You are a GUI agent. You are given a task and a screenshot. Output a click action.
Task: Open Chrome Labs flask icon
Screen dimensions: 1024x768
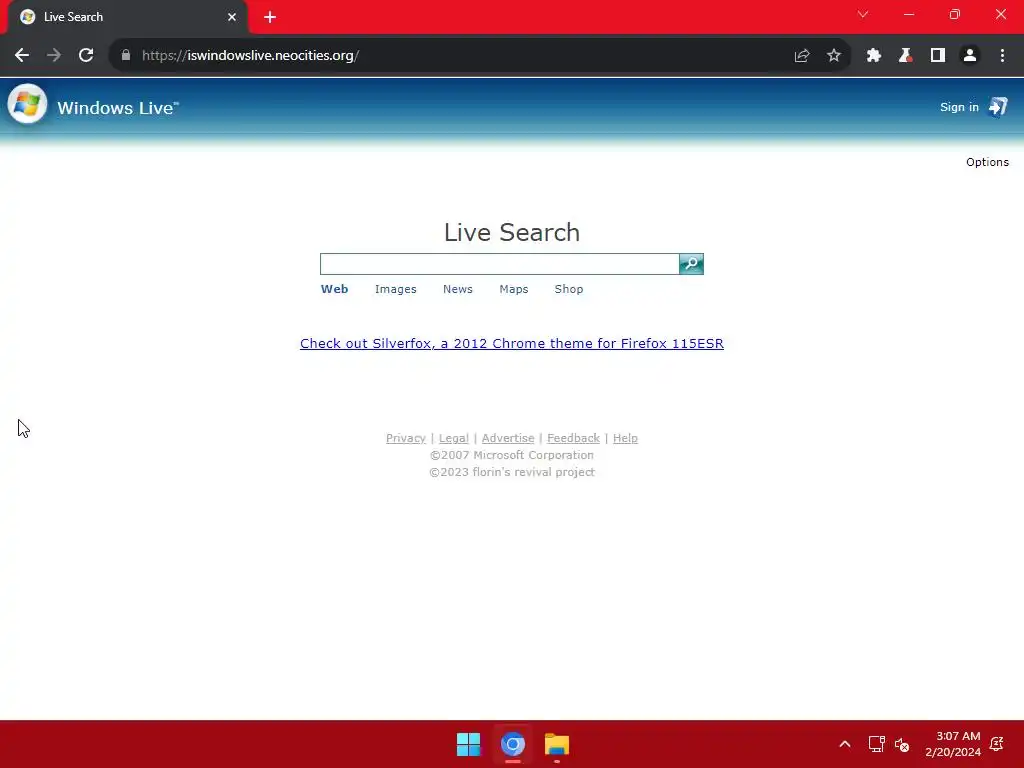(905, 56)
